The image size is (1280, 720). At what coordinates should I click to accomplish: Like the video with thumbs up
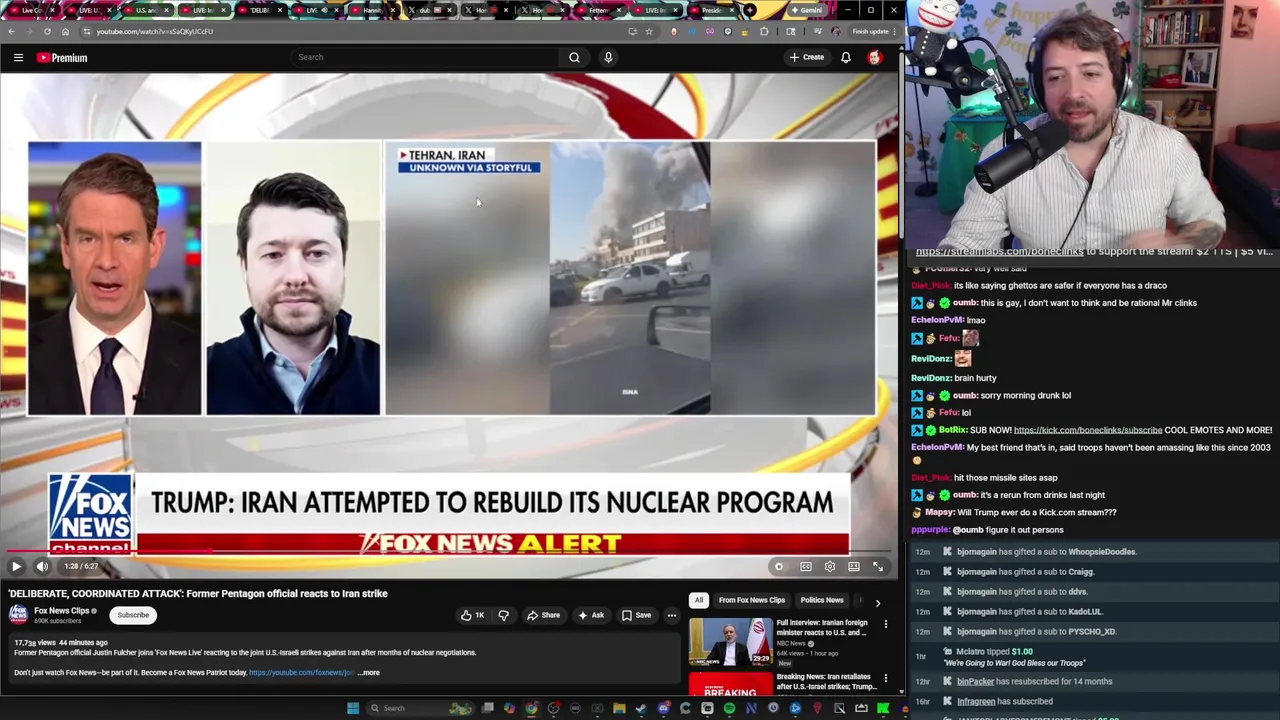[473, 615]
